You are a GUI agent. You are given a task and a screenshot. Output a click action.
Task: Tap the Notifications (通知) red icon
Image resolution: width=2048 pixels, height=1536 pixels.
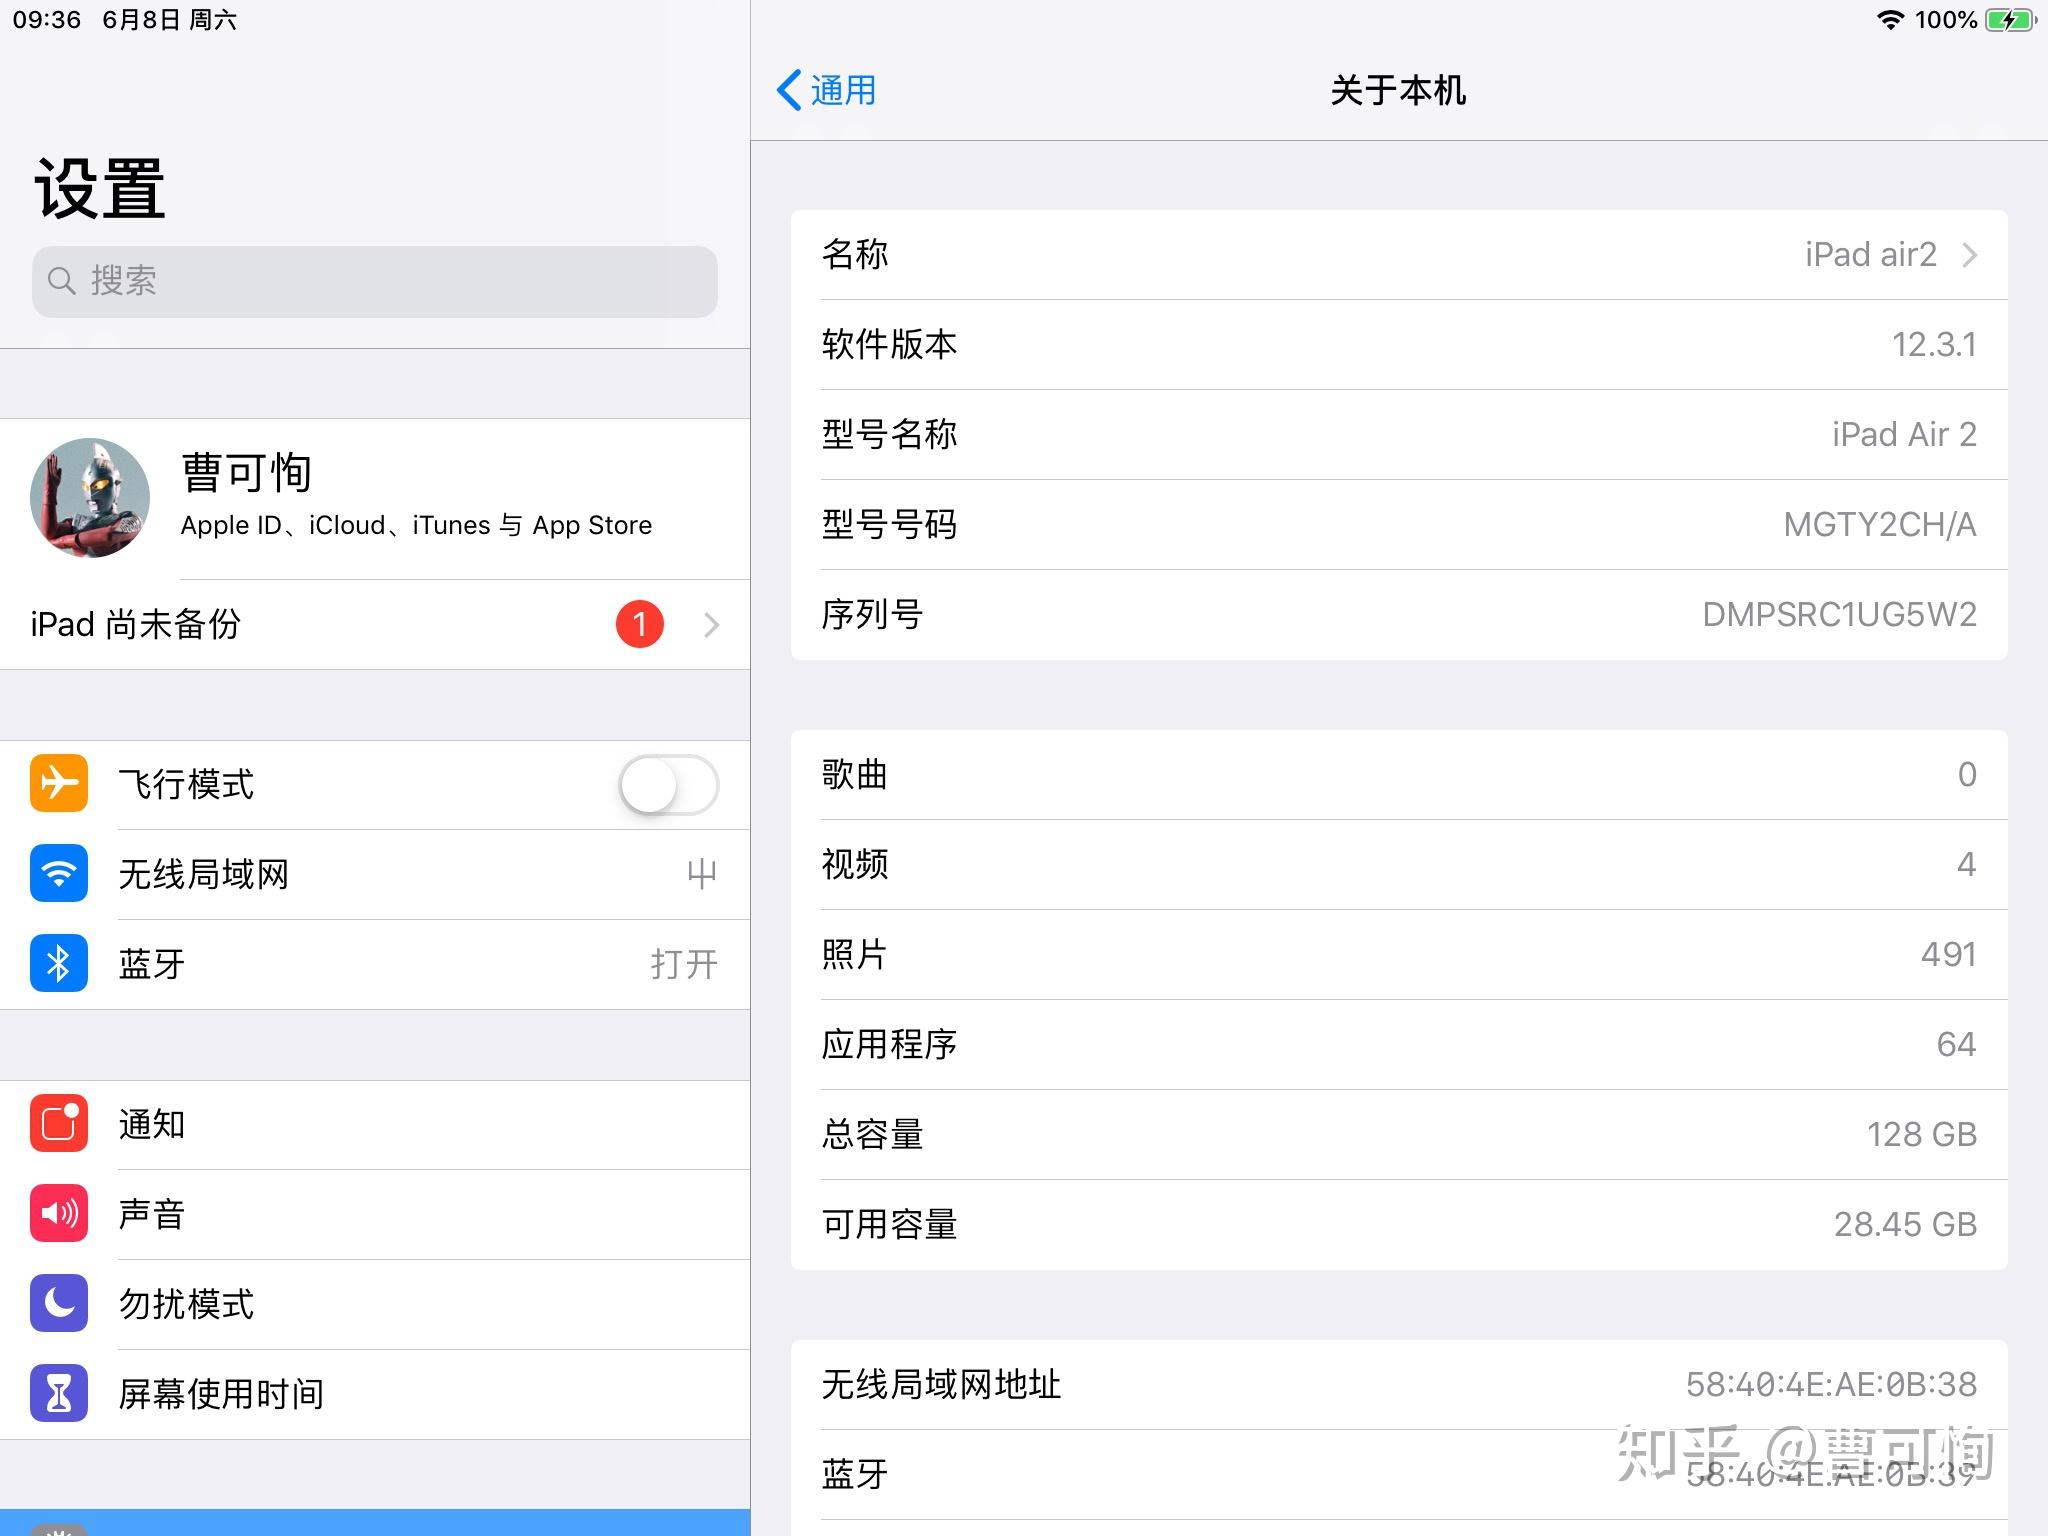tap(59, 1123)
